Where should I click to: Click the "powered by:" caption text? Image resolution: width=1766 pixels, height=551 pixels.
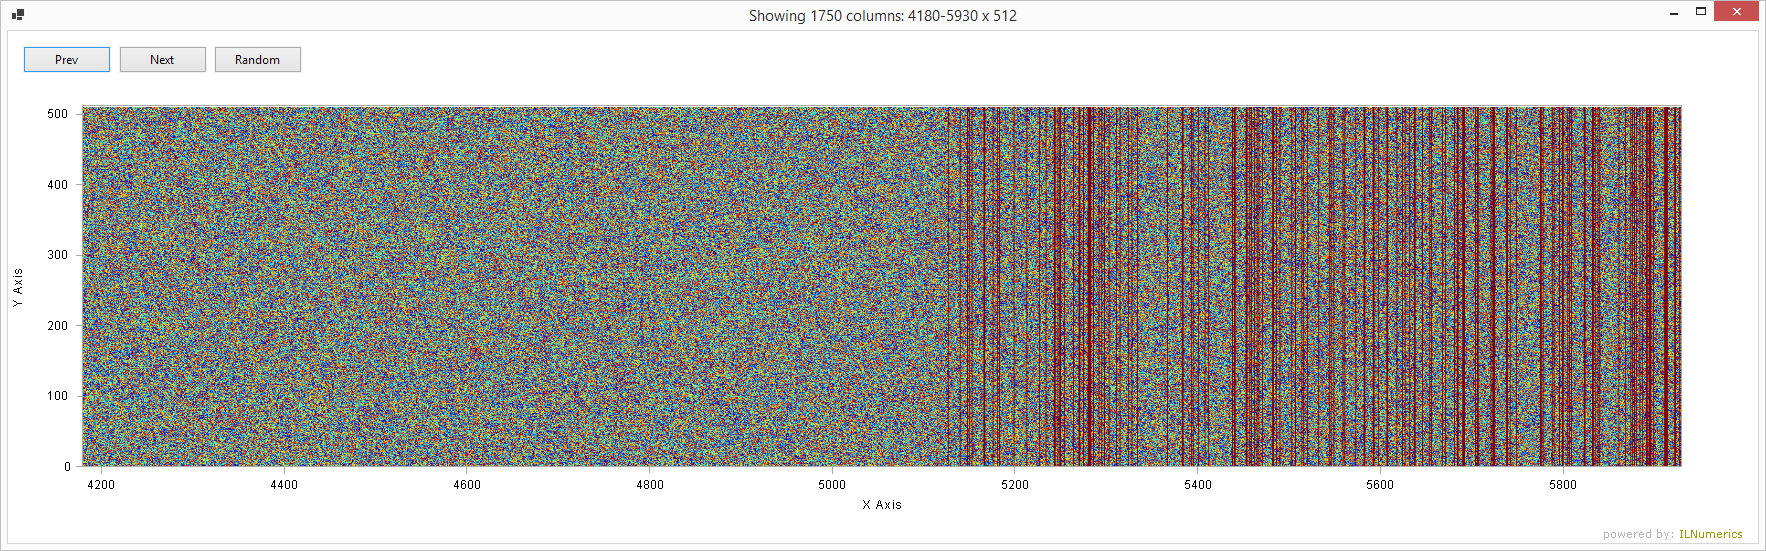pos(1637,534)
